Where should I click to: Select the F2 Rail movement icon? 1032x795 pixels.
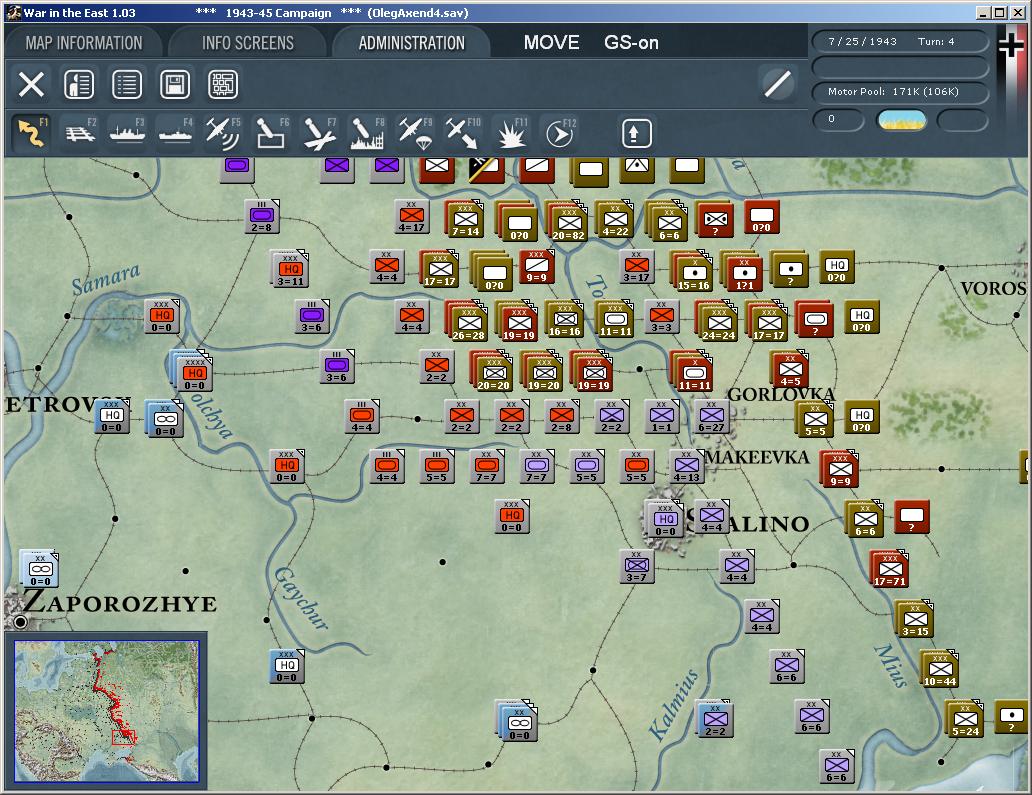[80, 134]
